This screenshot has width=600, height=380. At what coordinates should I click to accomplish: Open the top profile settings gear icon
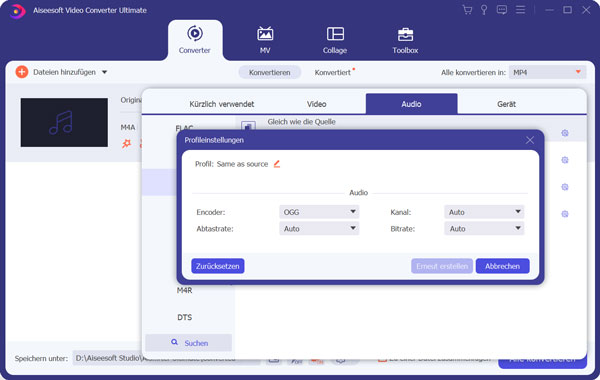coord(565,133)
